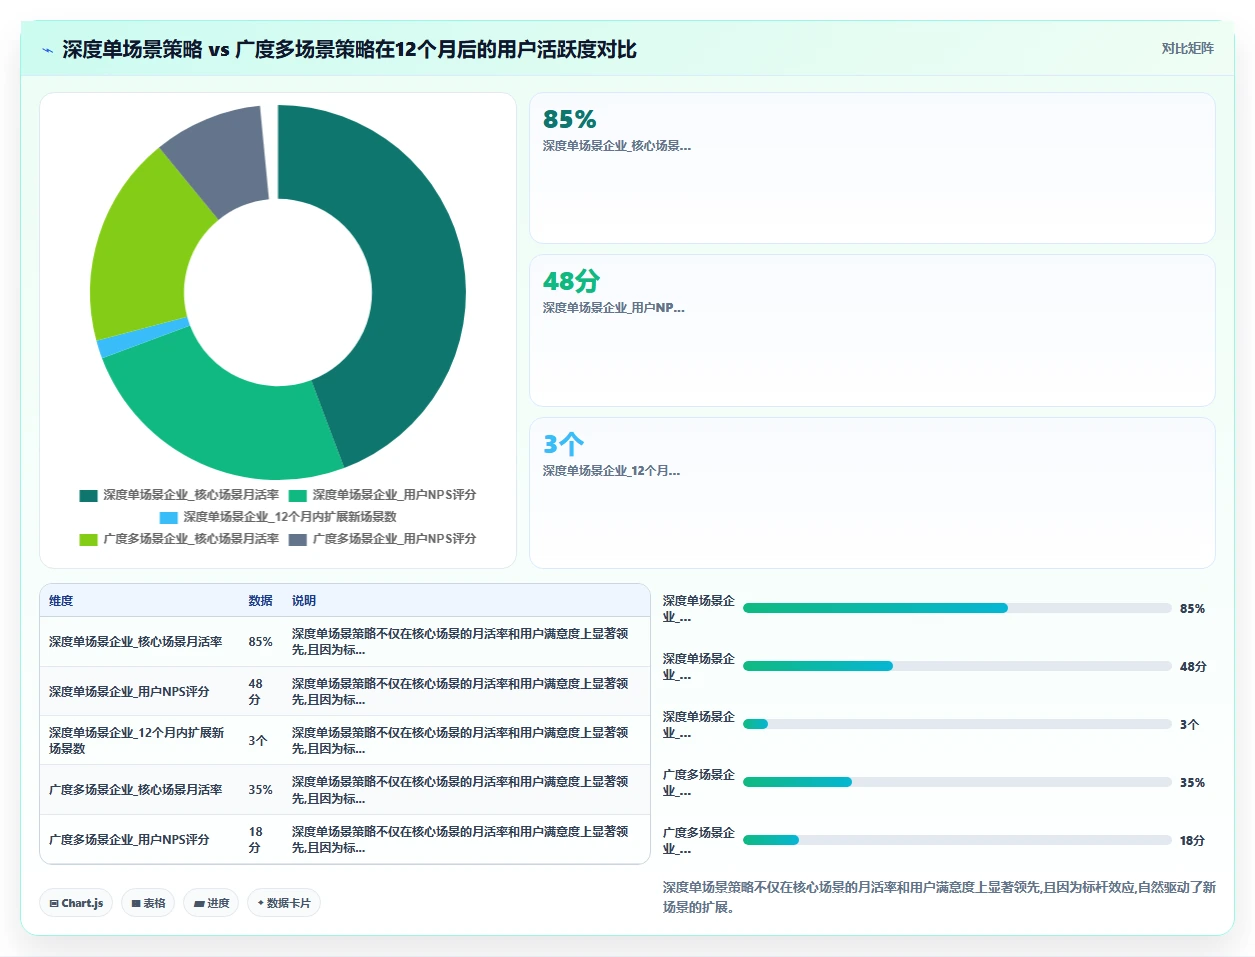
Task: Toggle legend swatch 广度多场景企业_用户NPS评分
Action: [298, 539]
